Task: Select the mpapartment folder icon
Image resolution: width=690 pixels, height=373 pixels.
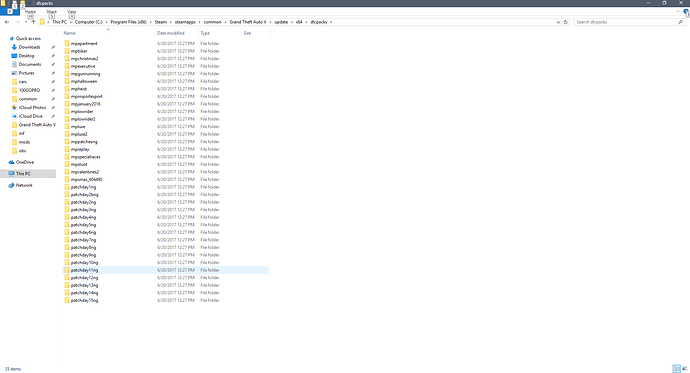Action: coord(67,44)
